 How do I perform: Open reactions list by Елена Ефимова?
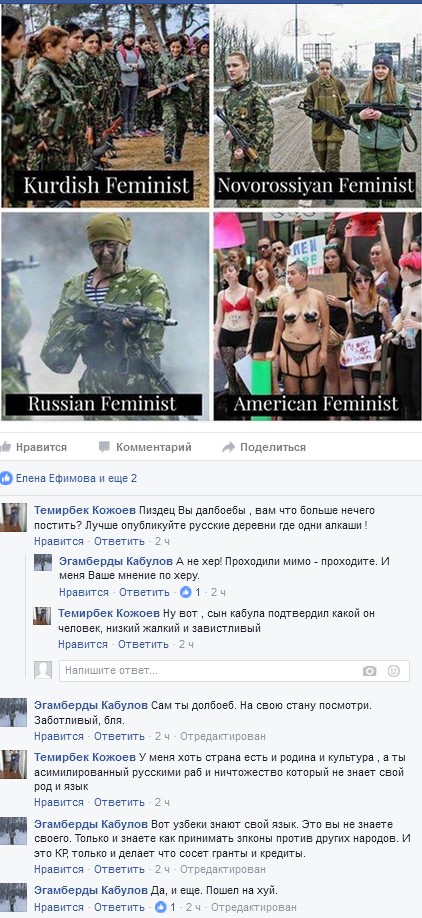point(6,478)
